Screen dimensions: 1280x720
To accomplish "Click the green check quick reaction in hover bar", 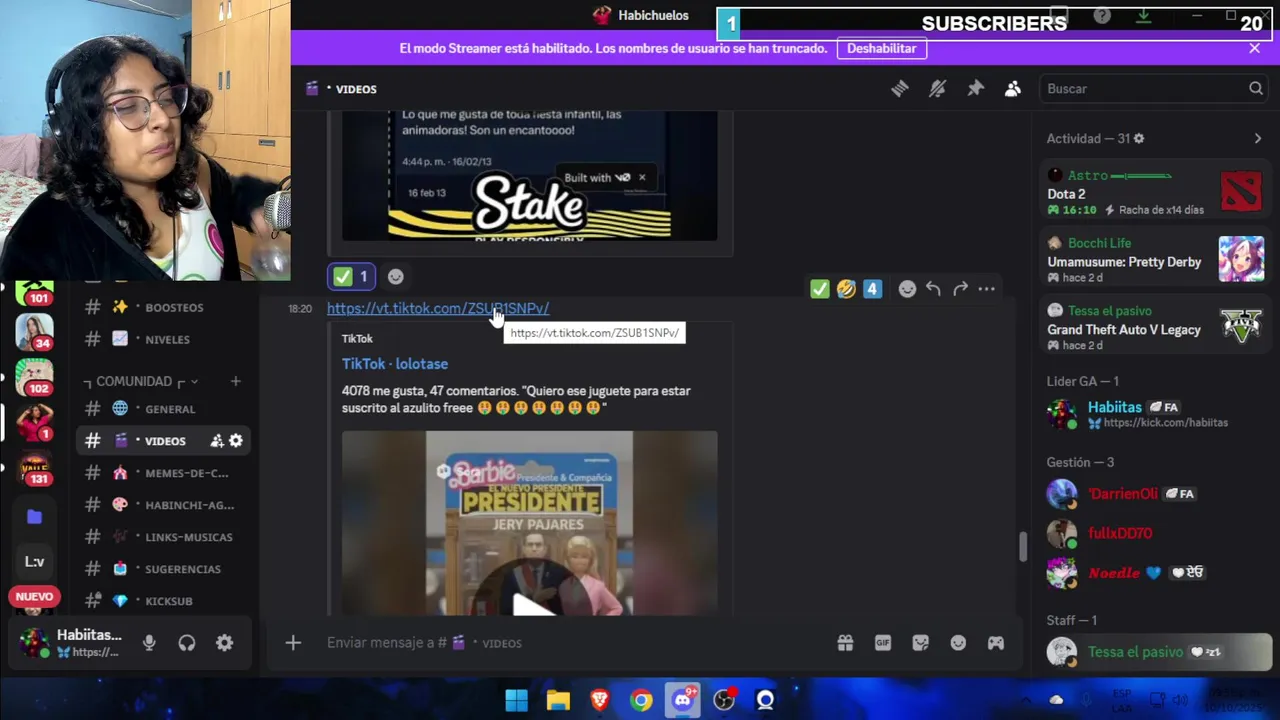I will tap(820, 289).
